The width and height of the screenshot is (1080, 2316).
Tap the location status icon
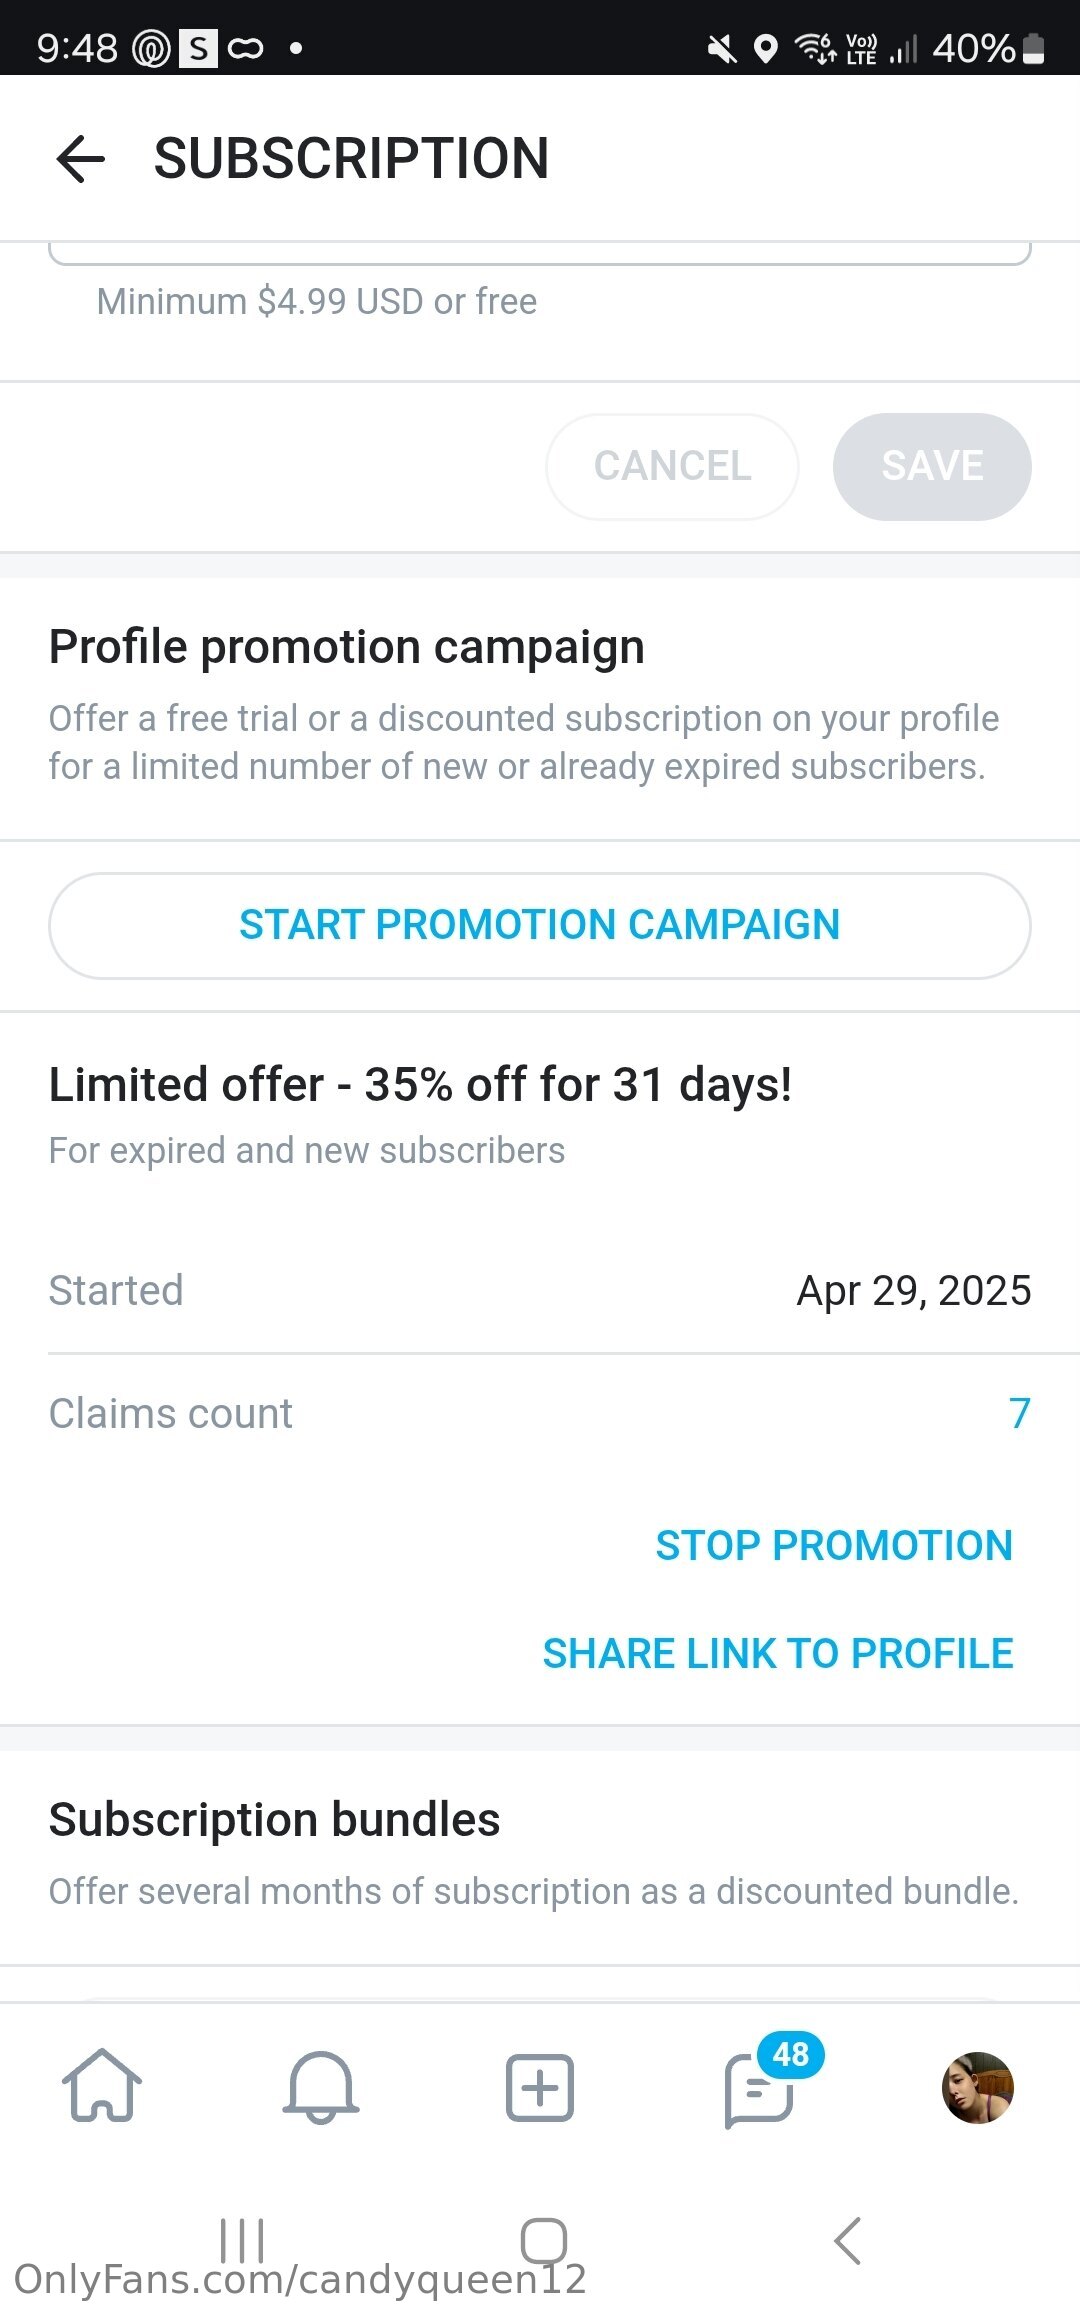point(766,48)
